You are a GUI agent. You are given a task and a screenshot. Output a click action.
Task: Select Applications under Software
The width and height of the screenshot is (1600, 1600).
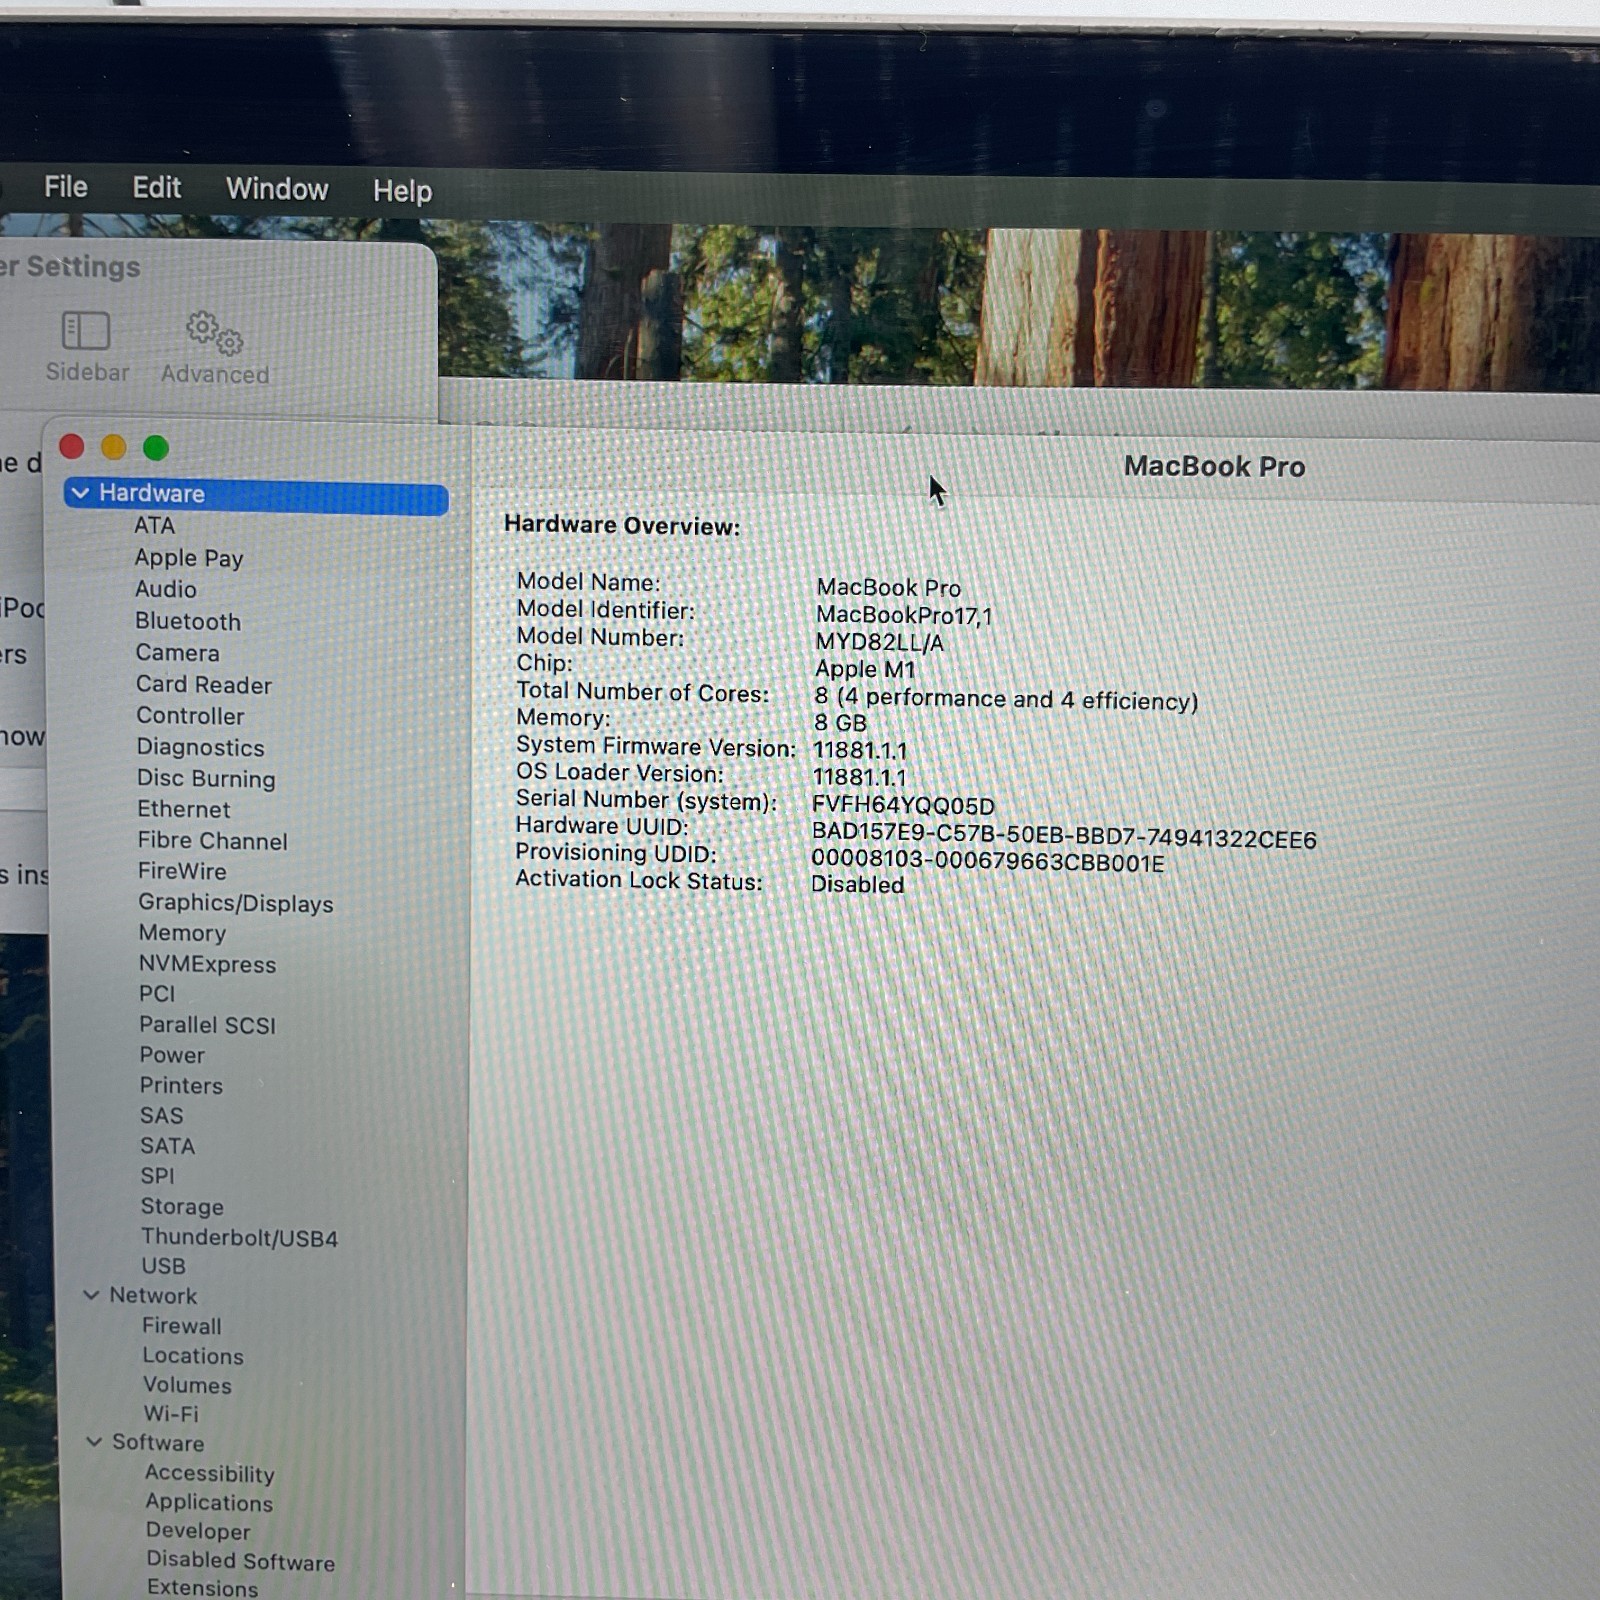[209, 1503]
